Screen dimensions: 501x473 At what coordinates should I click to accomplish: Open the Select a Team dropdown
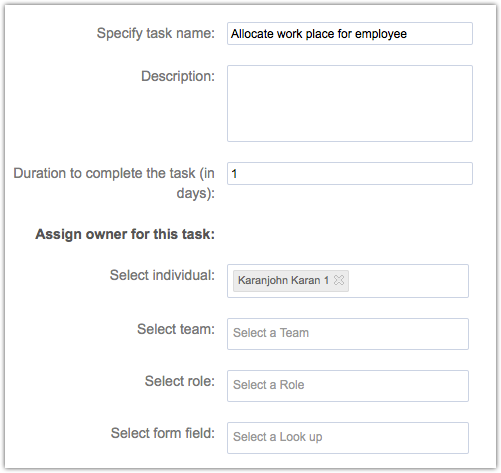coord(348,334)
